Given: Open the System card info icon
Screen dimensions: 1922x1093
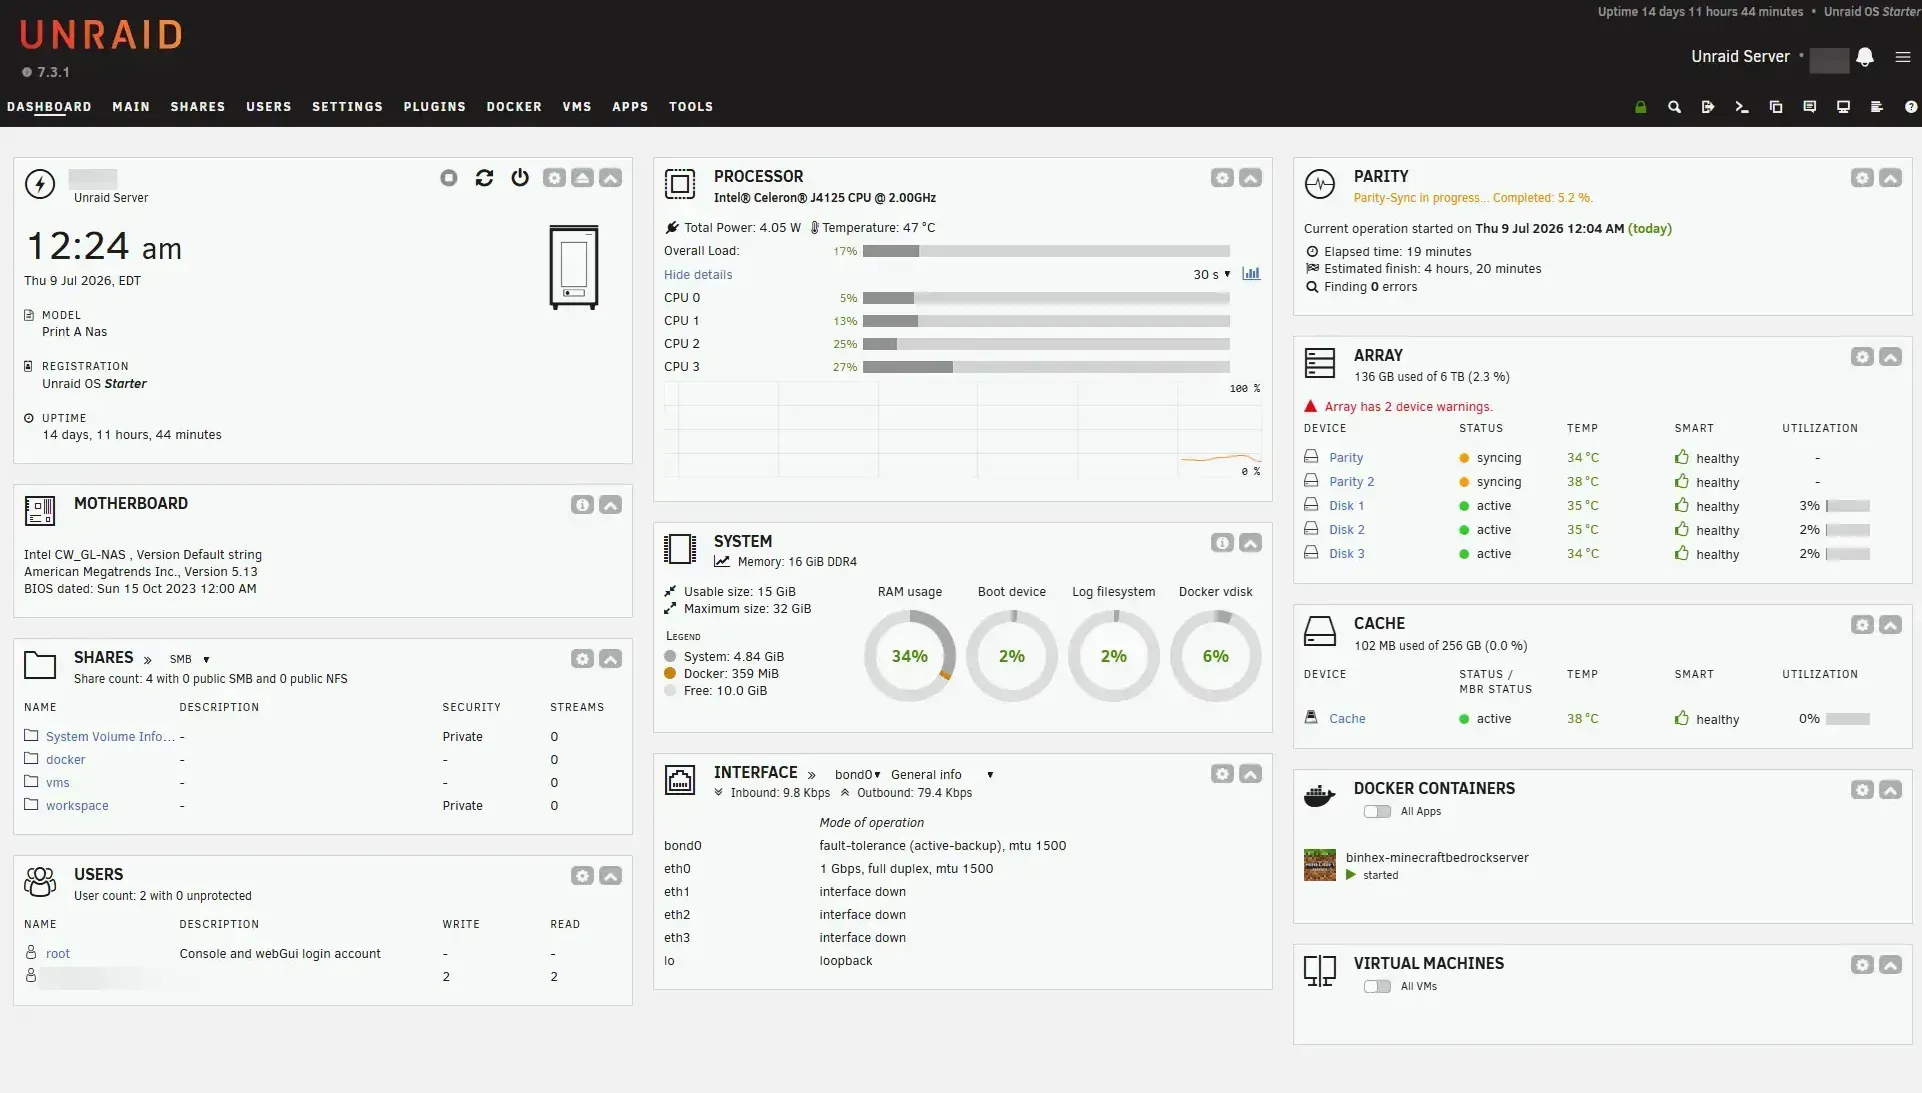Looking at the screenshot, I should 1222,543.
